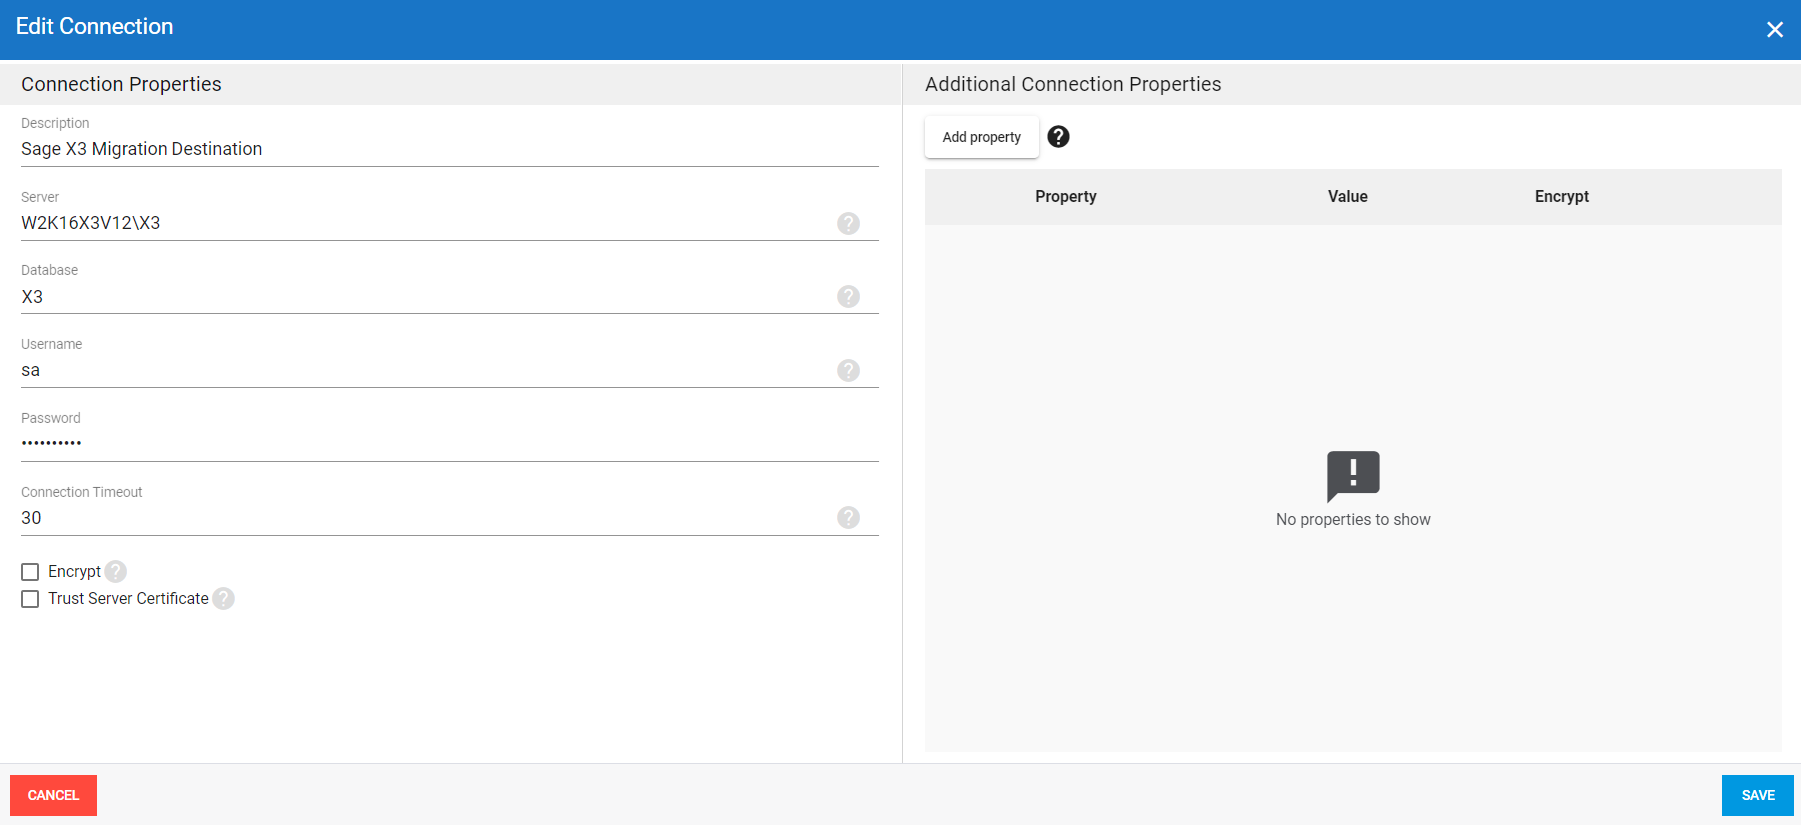The width and height of the screenshot is (1801, 825).
Task: Click the help icon beside Username field
Action: (x=848, y=370)
